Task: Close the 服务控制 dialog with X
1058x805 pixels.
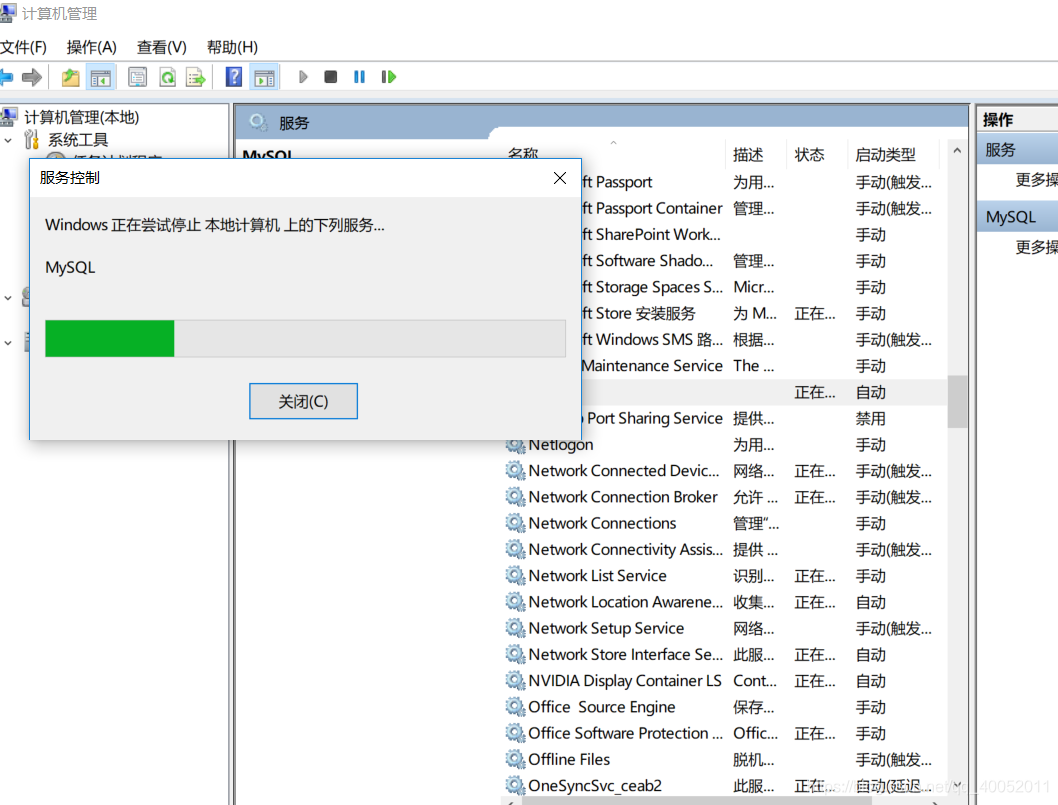Action: (x=559, y=177)
